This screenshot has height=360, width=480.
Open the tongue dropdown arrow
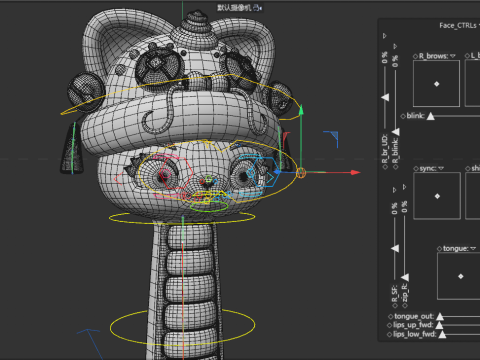[x=473, y=249]
